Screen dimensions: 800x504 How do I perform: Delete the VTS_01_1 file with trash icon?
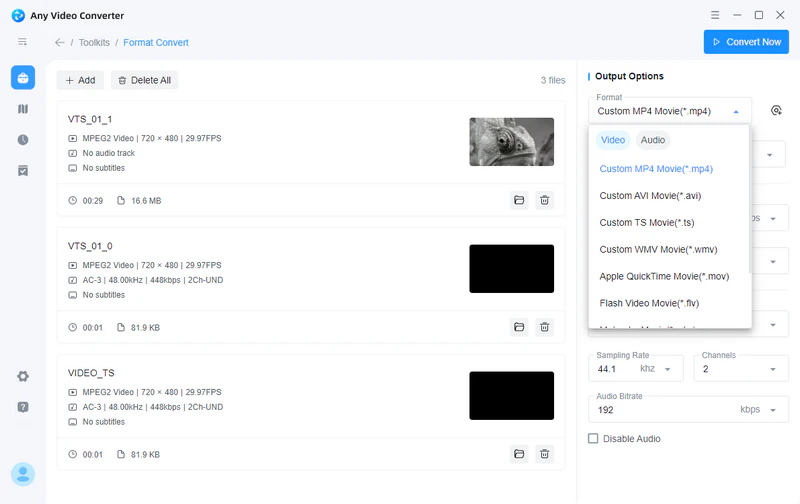tap(544, 200)
